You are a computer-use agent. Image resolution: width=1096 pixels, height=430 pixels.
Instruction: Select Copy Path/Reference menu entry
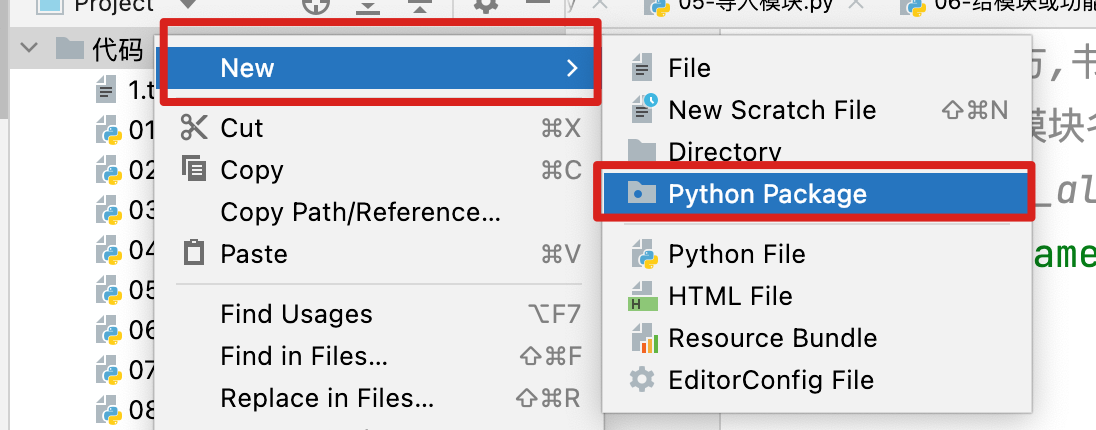(360, 212)
